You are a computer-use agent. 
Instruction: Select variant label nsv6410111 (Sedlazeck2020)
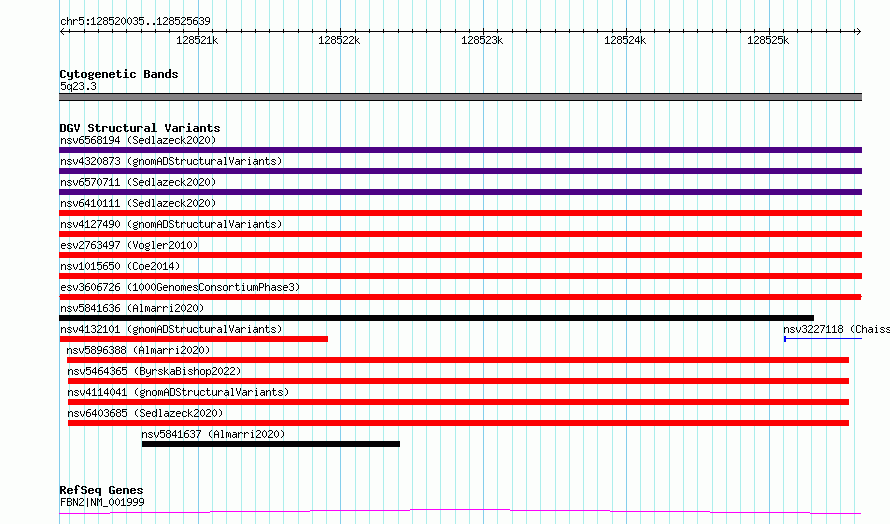coord(138,203)
